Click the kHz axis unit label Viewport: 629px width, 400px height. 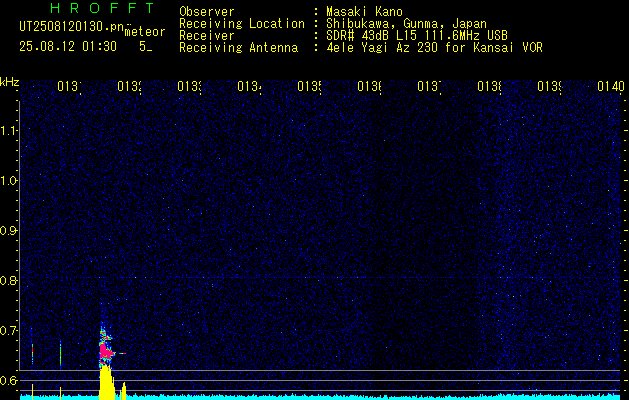click(9, 82)
